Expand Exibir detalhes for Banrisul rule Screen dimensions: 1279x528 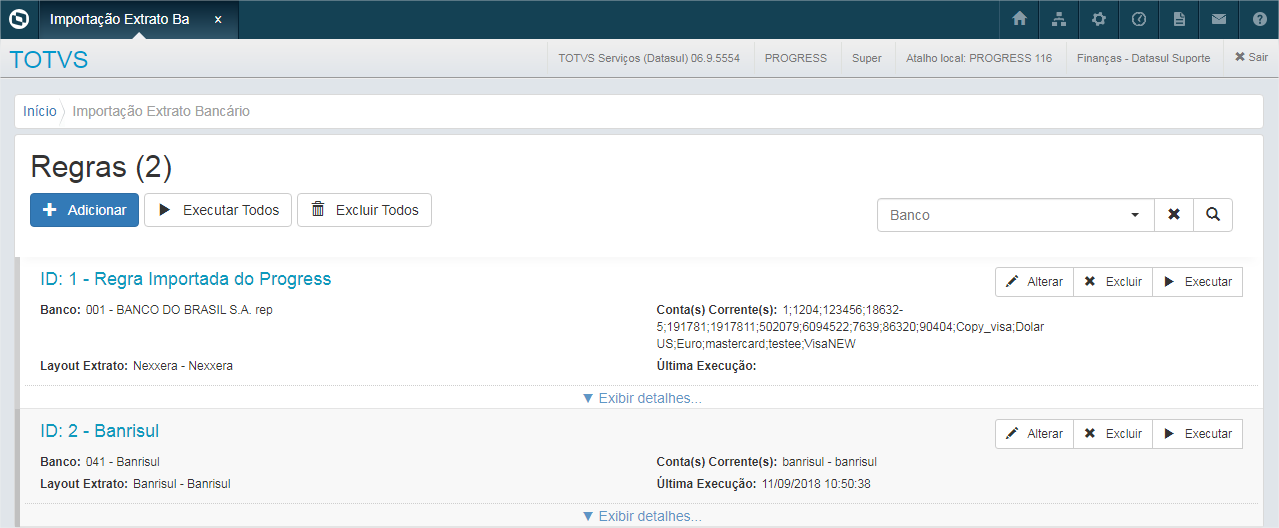pyautogui.click(x=641, y=516)
